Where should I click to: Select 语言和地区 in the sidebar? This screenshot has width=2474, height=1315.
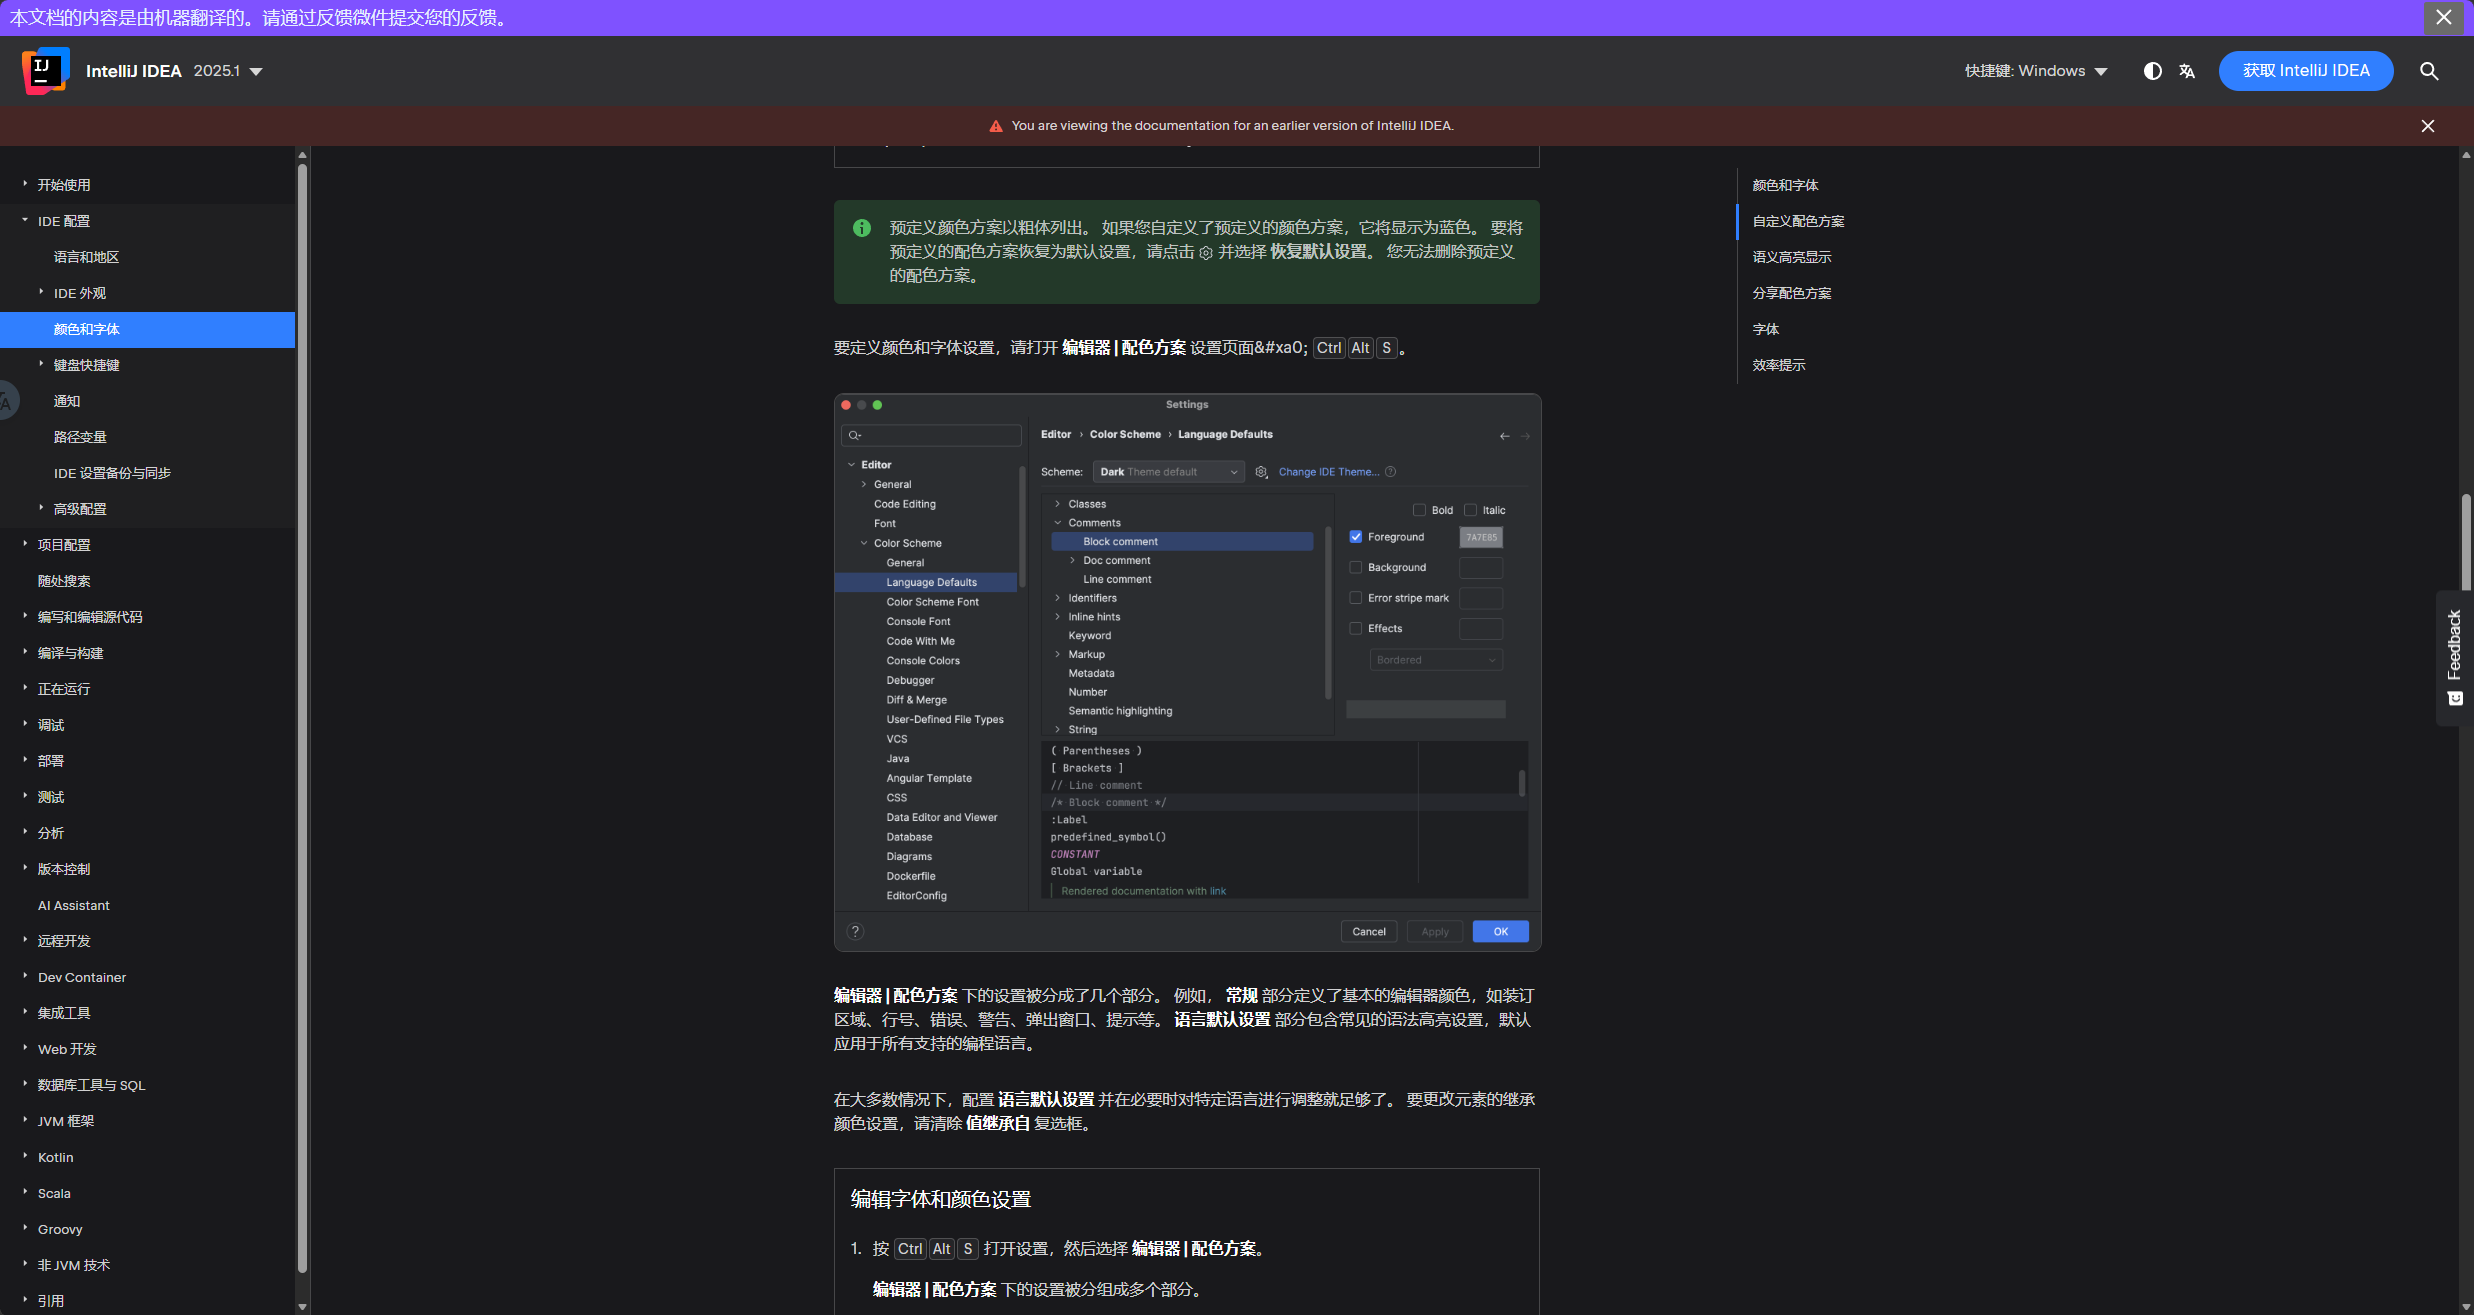click(86, 257)
